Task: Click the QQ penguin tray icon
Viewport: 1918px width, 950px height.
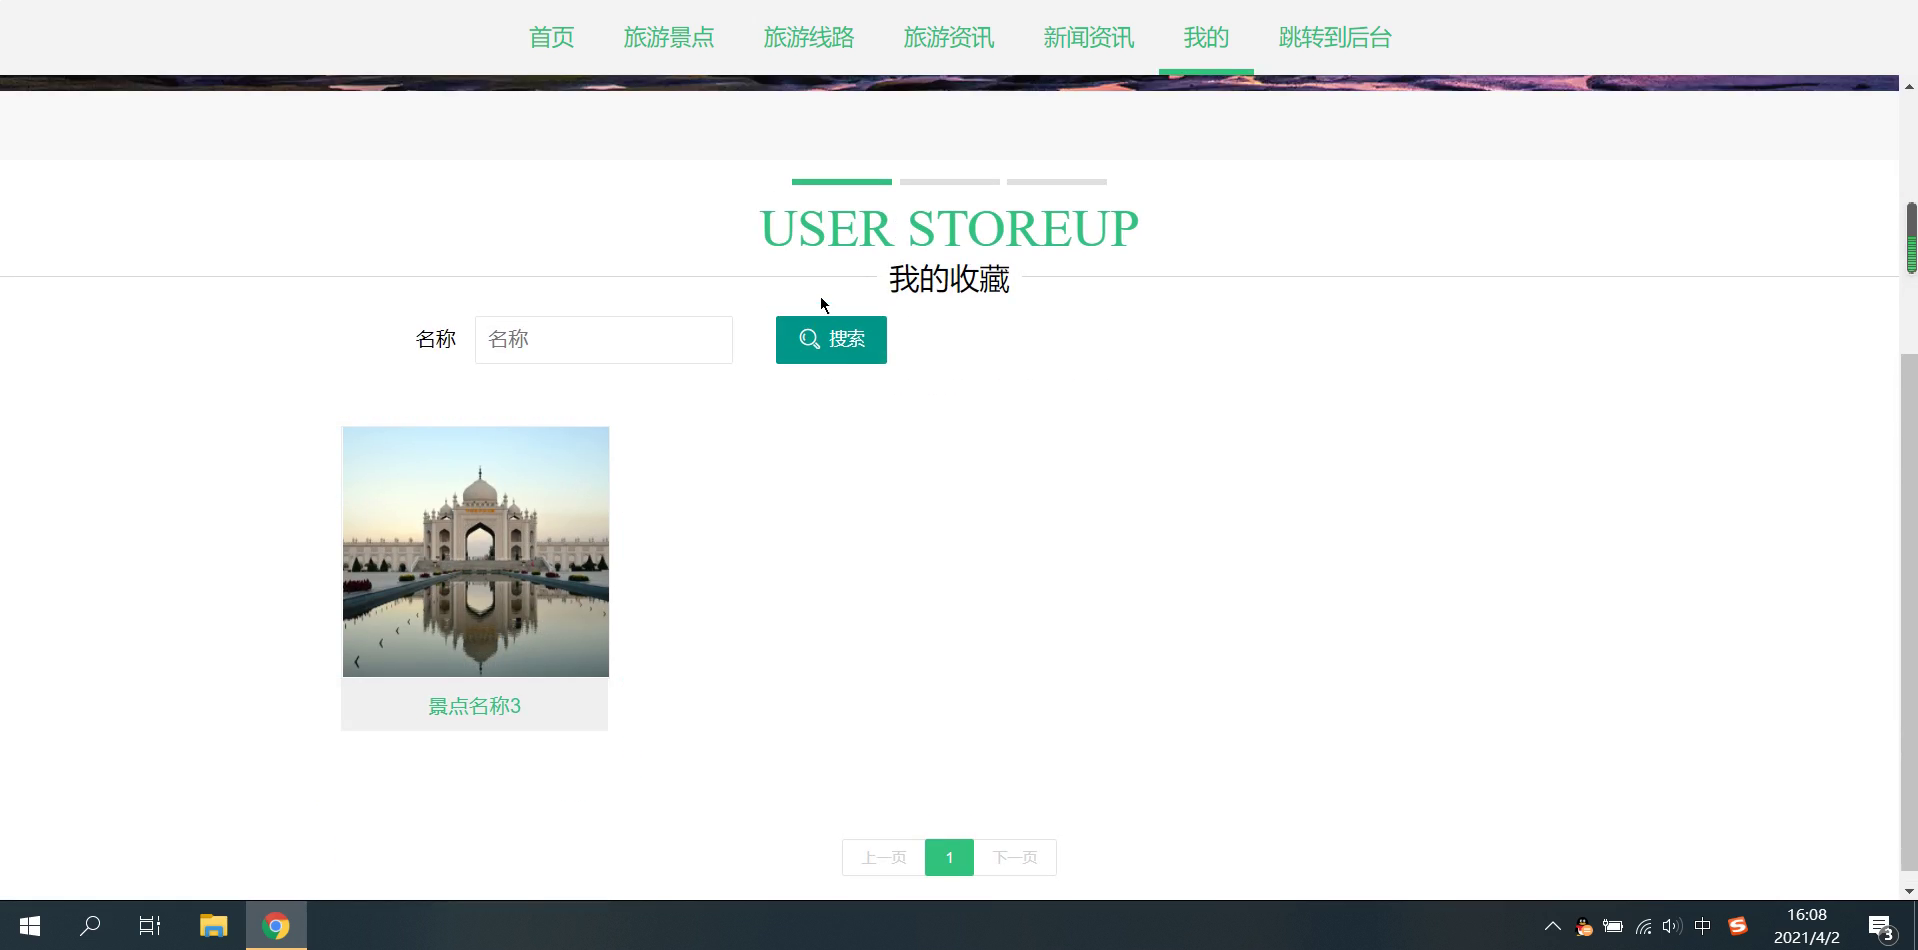Action: pyautogui.click(x=1583, y=927)
